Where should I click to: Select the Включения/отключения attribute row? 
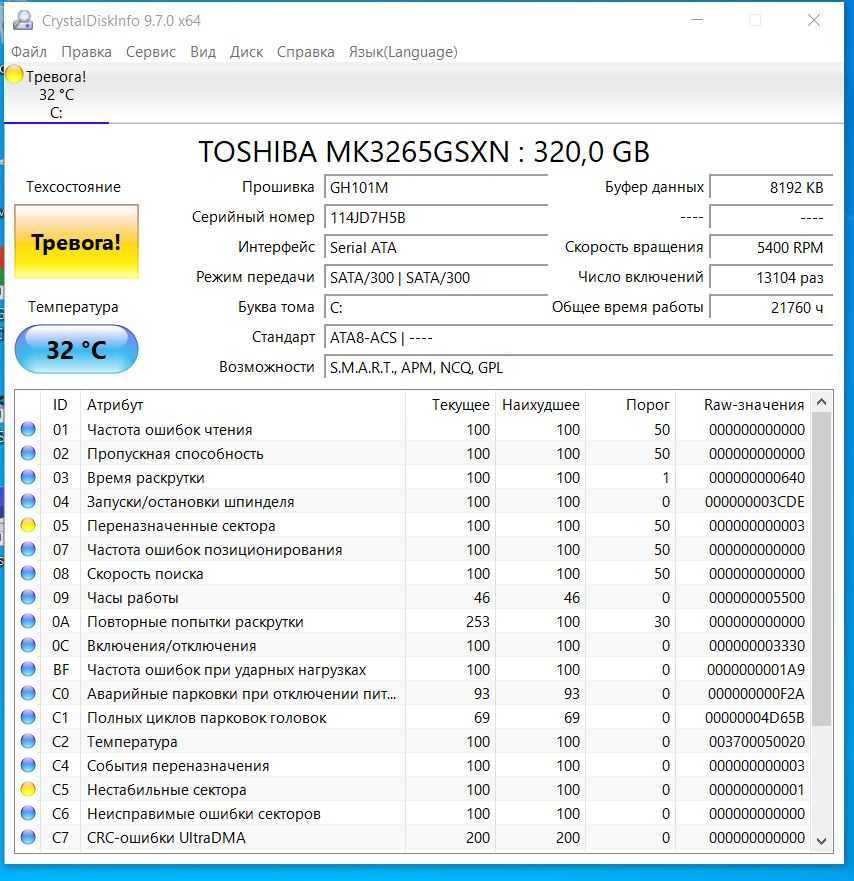click(413, 646)
